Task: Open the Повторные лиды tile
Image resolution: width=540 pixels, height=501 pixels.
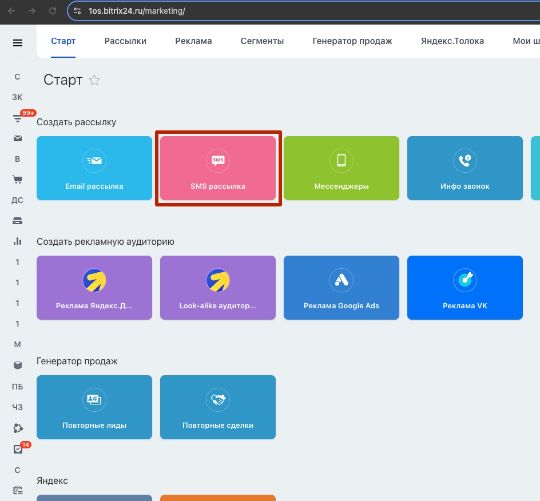Action: (94, 407)
